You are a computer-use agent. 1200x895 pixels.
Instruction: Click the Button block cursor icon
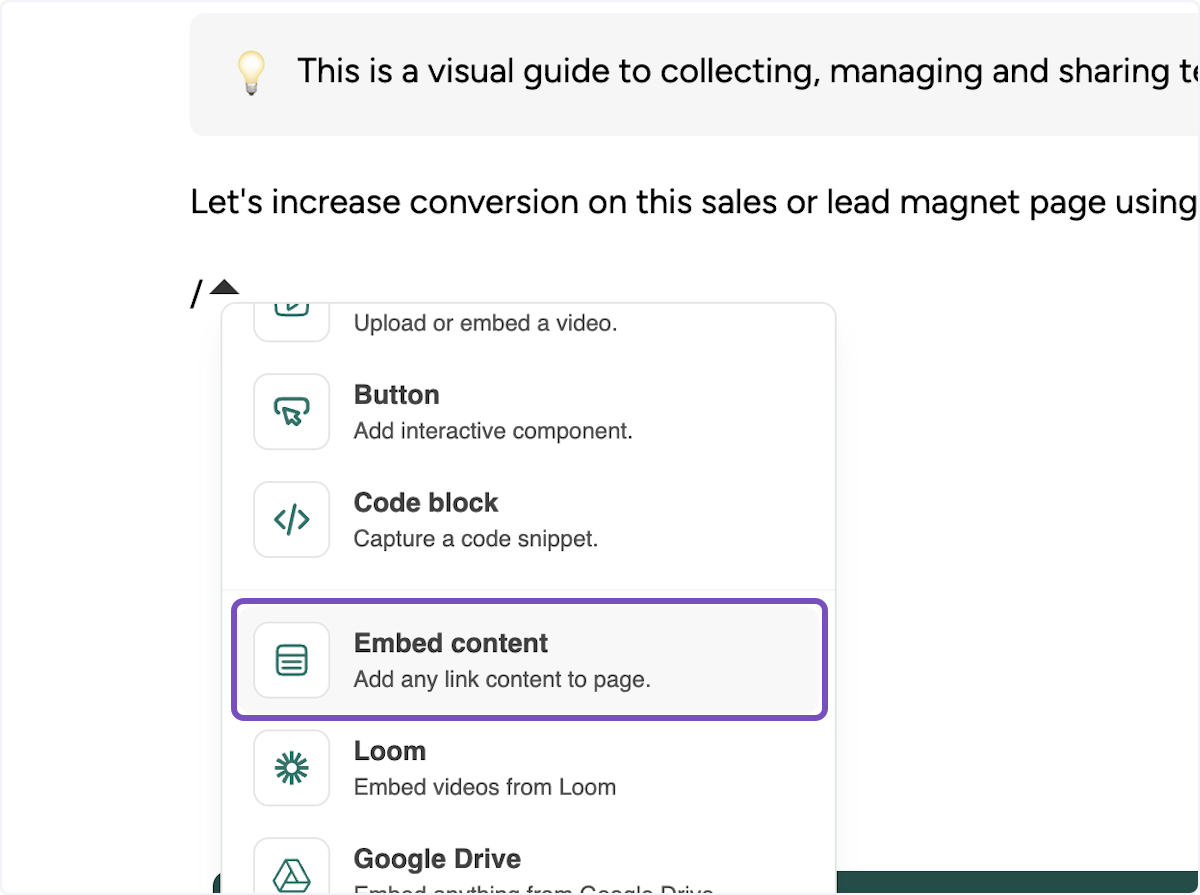pos(291,411)
